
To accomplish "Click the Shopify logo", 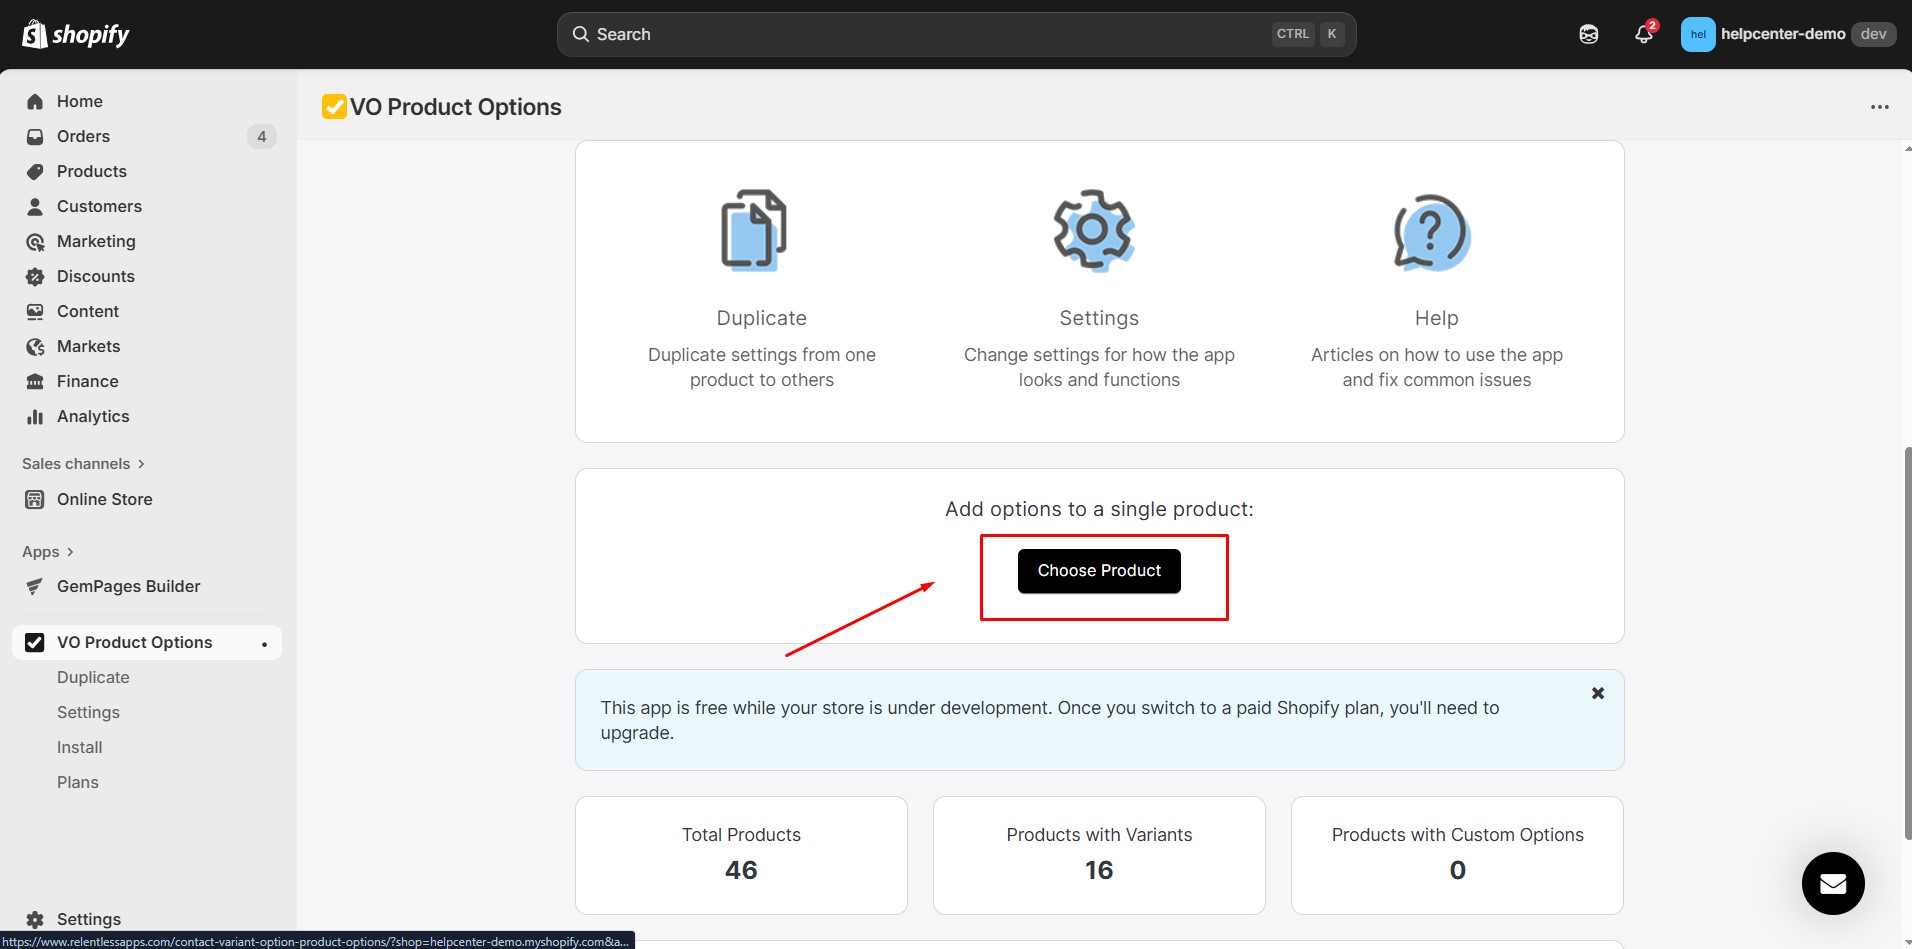I will 76,35.
